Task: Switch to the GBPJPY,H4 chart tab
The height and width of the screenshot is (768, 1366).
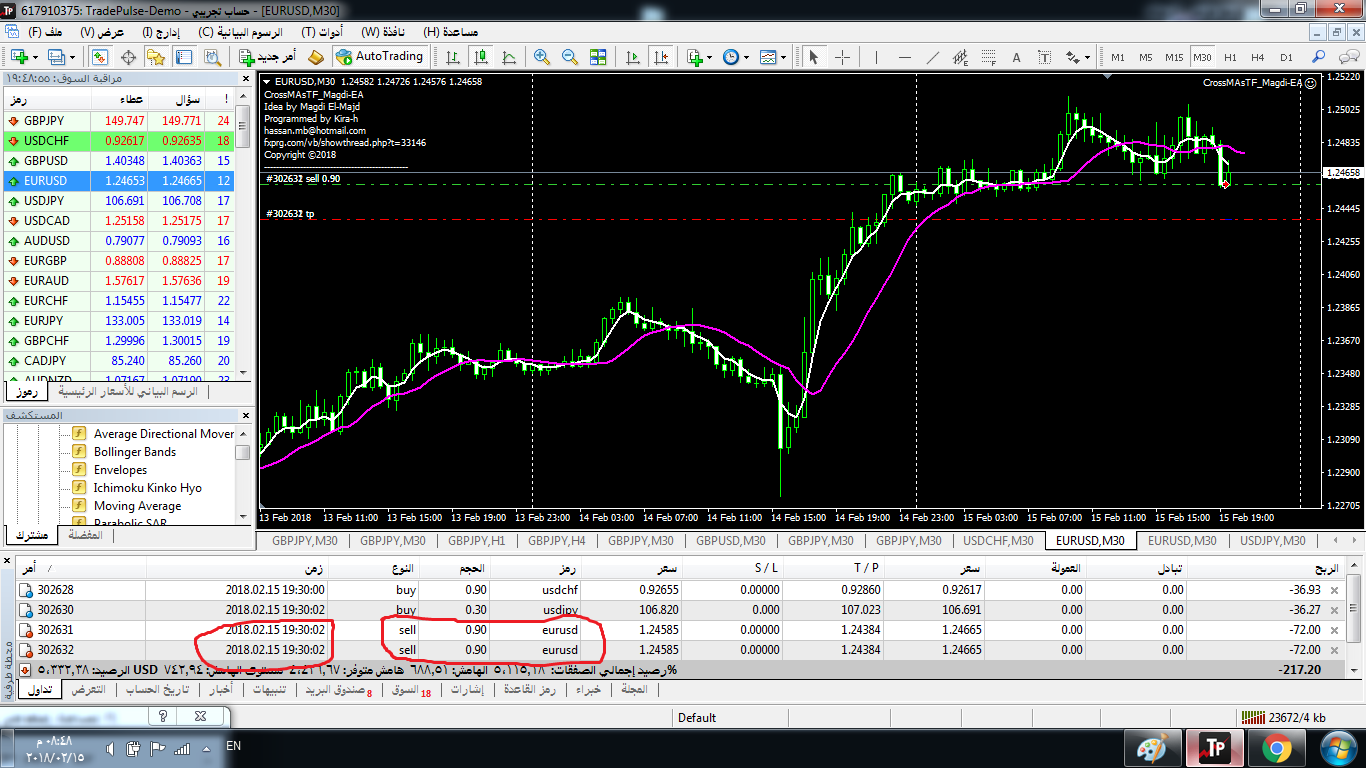Action: pyautogui.click(x=557, y=541)
